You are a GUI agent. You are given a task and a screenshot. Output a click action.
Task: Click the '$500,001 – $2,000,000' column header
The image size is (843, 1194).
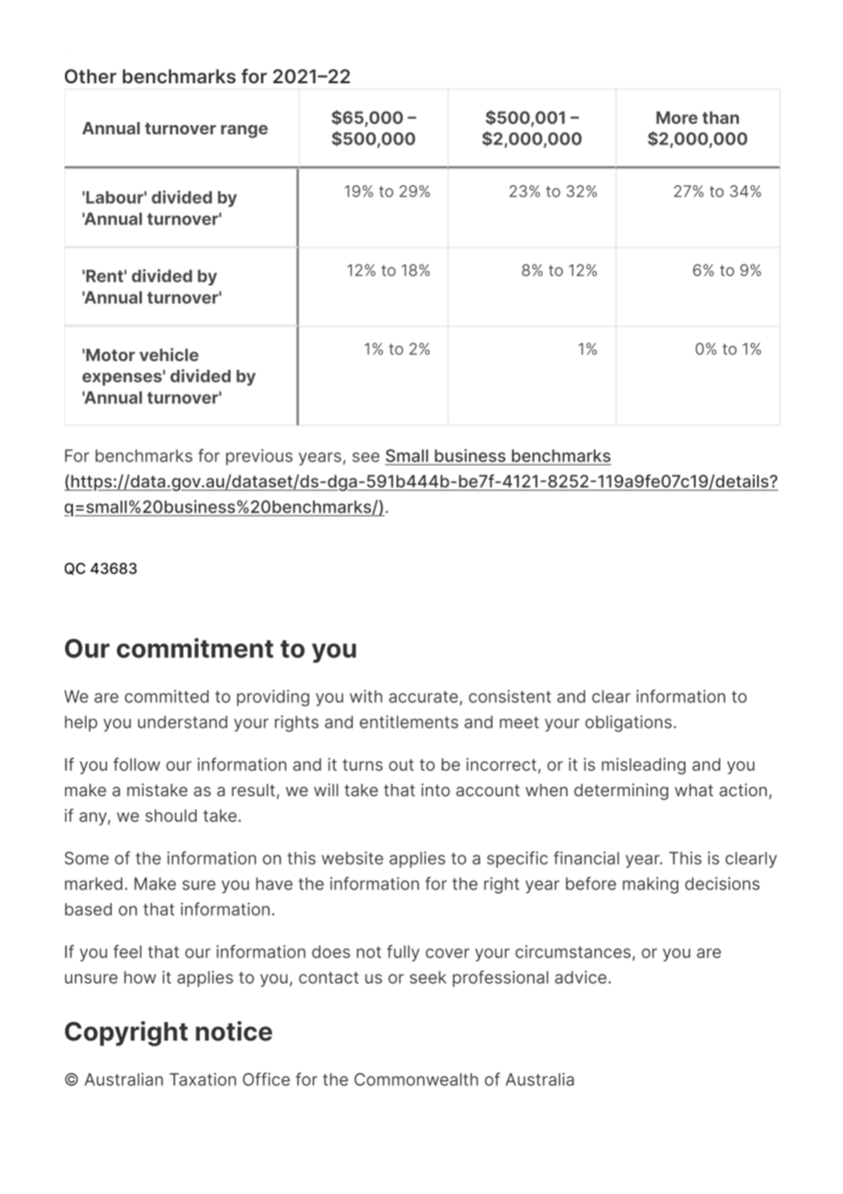tap(532, 128)
